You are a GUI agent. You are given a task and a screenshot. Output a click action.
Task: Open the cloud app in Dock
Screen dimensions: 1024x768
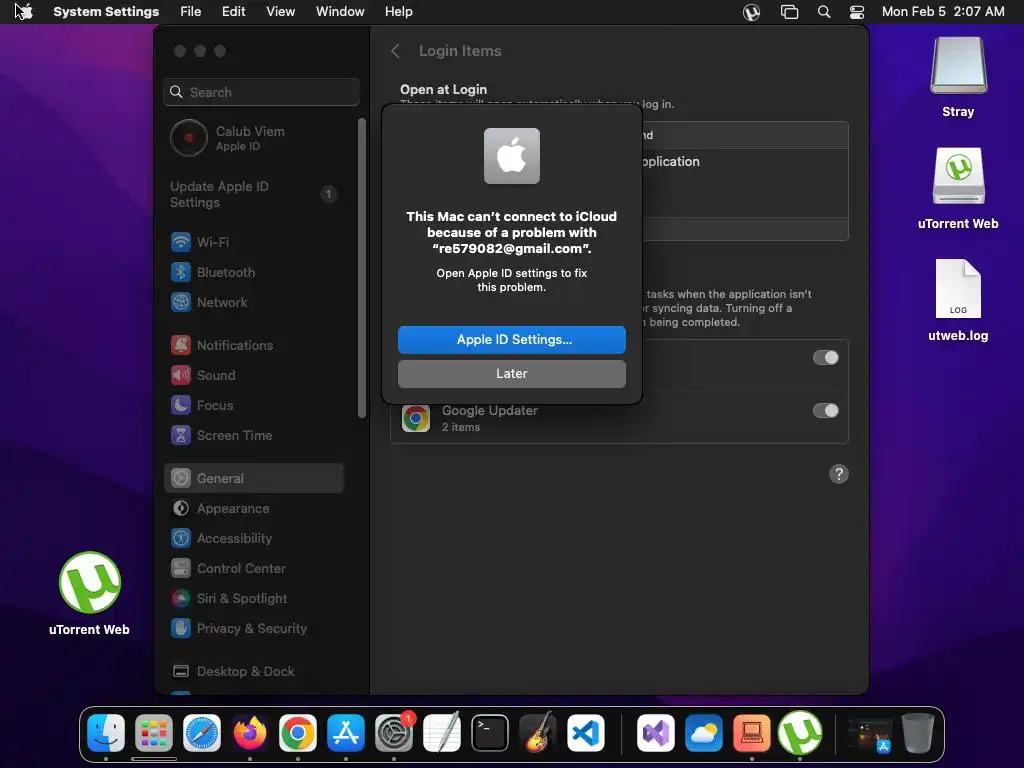(x=704, y=733)
